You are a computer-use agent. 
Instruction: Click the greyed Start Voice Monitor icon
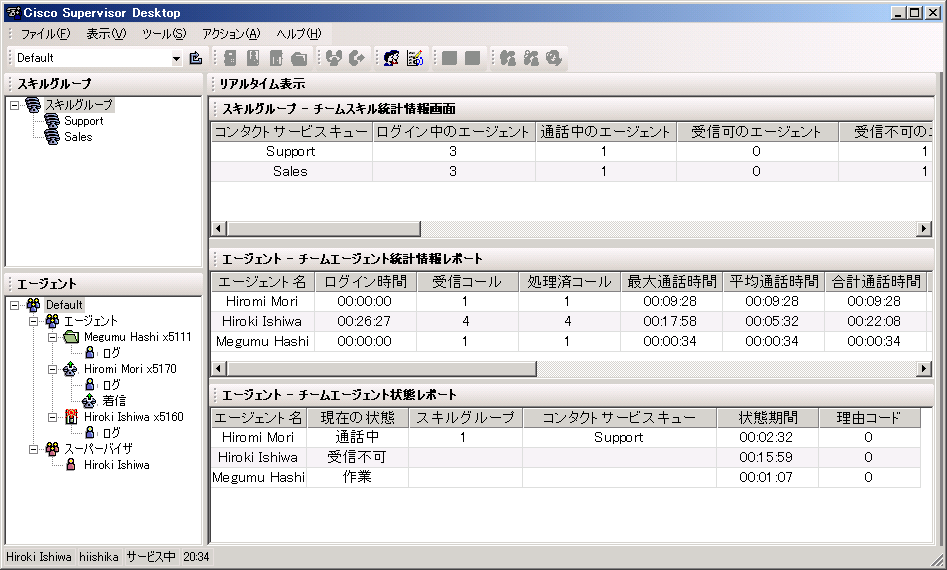[x=508, y=58]
